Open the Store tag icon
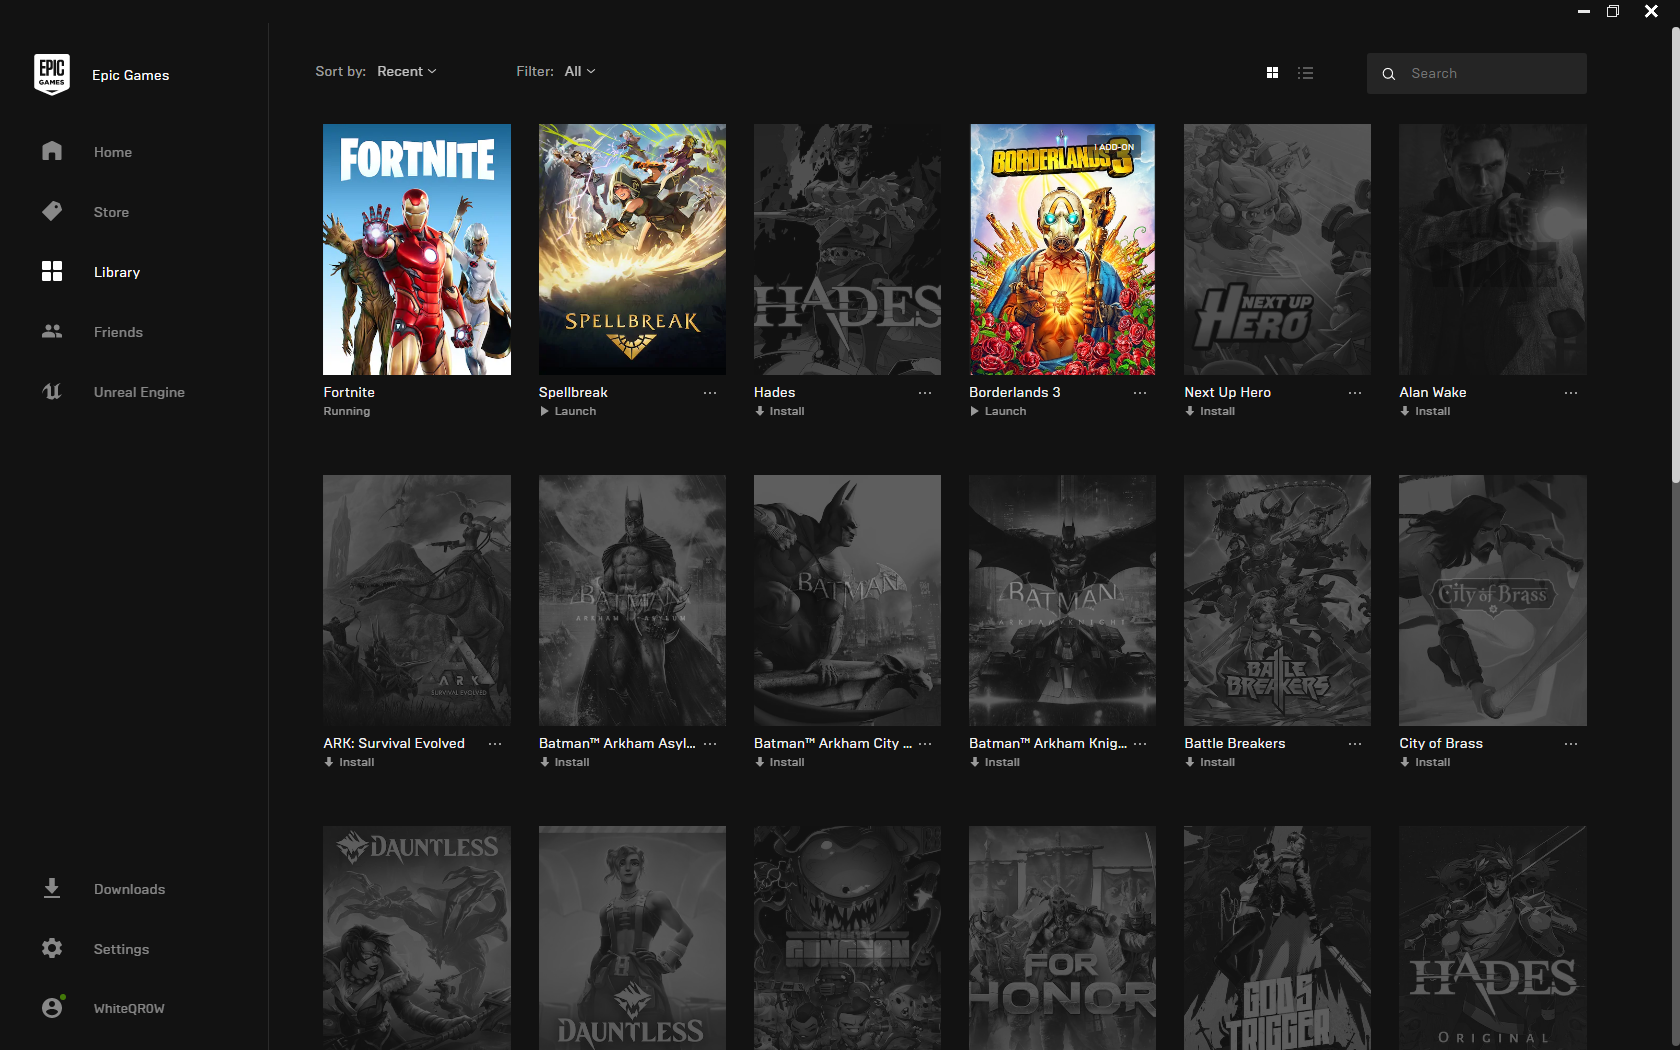The width and height of the screenshot is (1680, 1050). [x=52, y=211]
